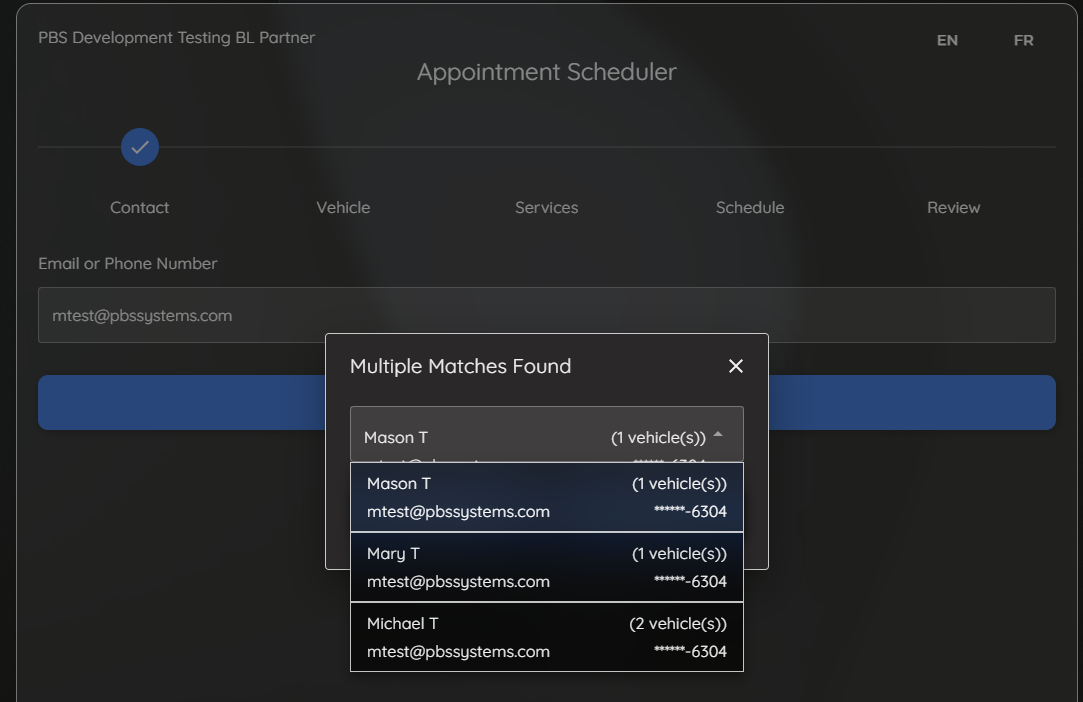Go to the Contact step label

(x=140, y=208)
